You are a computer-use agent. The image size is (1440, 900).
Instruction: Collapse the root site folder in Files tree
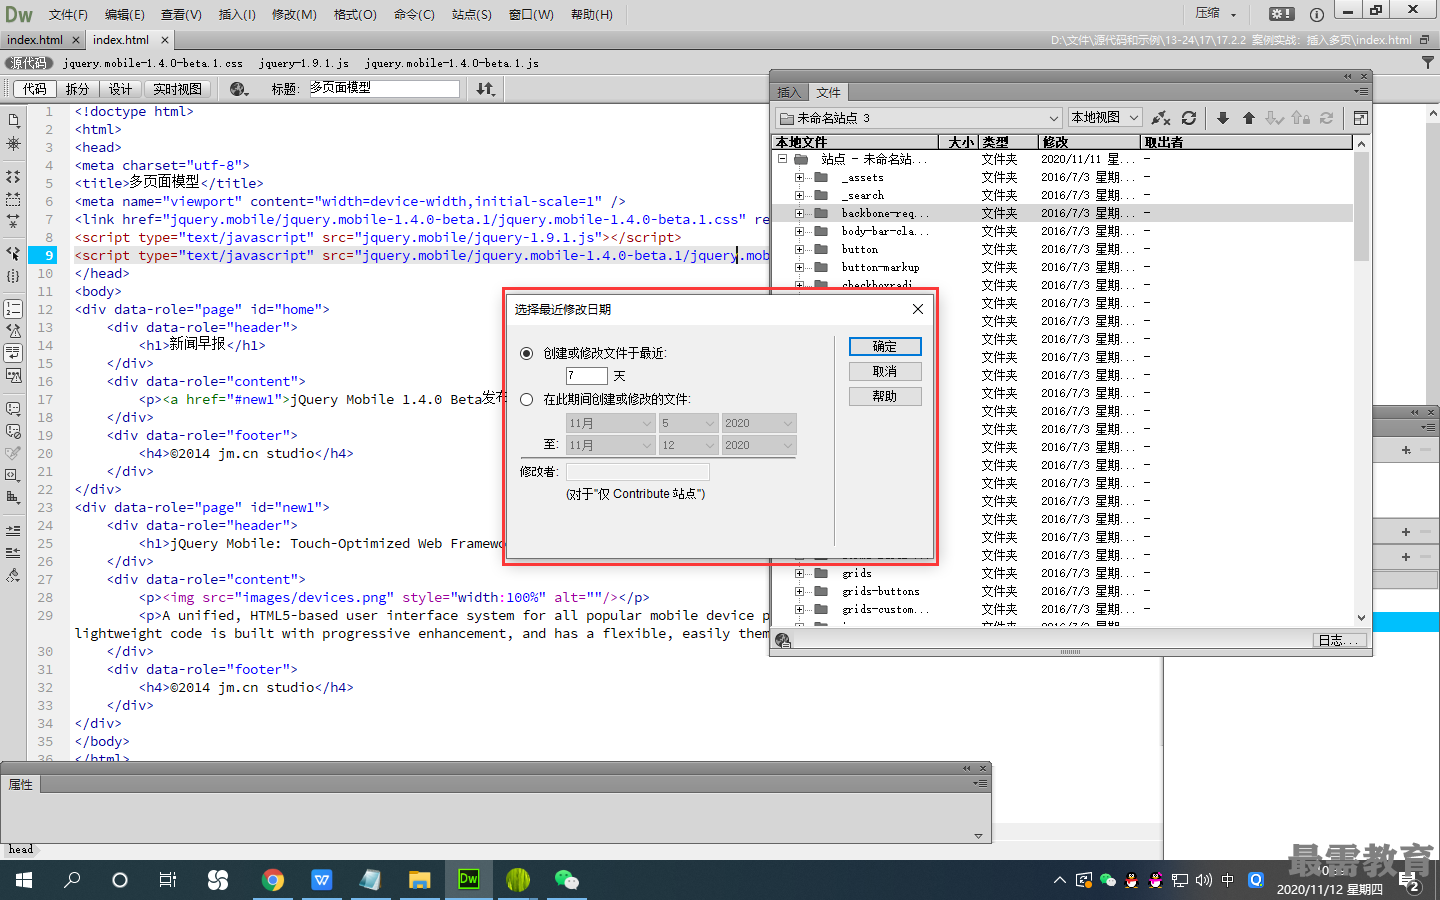(782, 159)
